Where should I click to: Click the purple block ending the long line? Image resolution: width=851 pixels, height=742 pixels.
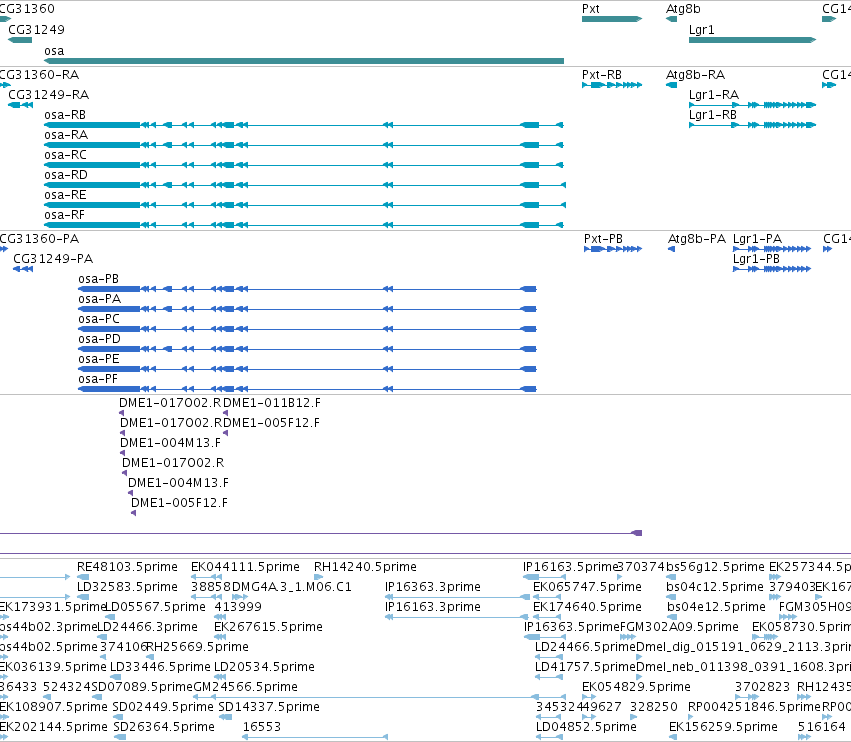click(637, 533)
